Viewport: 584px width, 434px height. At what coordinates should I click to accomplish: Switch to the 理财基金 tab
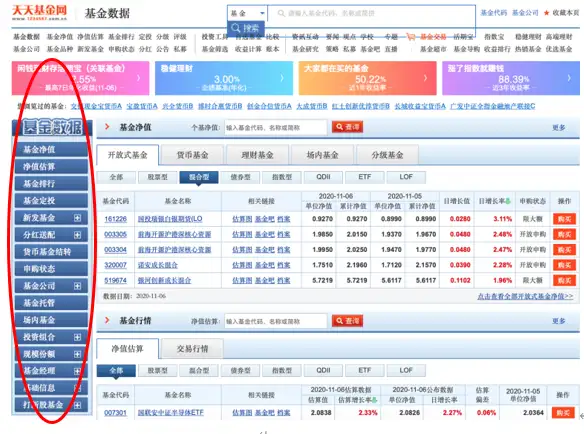pos(257,155)
